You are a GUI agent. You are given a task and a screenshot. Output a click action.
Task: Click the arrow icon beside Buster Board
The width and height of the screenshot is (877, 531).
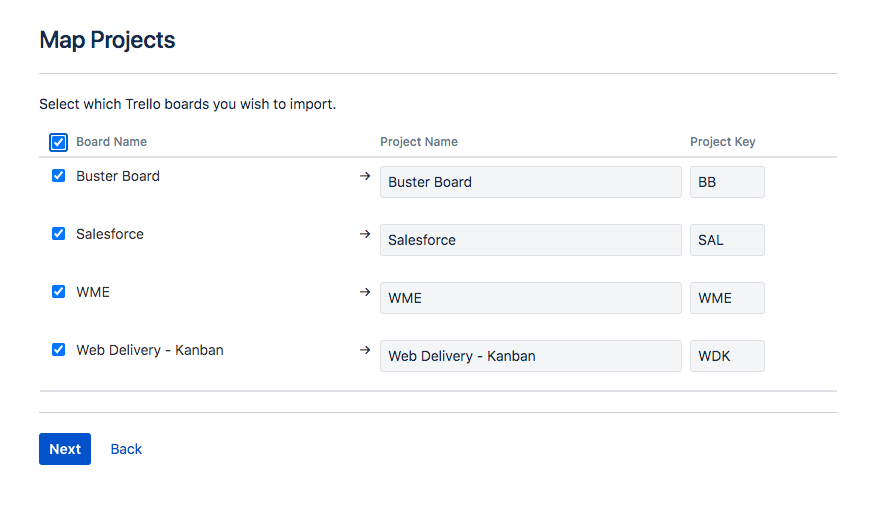click(x=365, y=176)
